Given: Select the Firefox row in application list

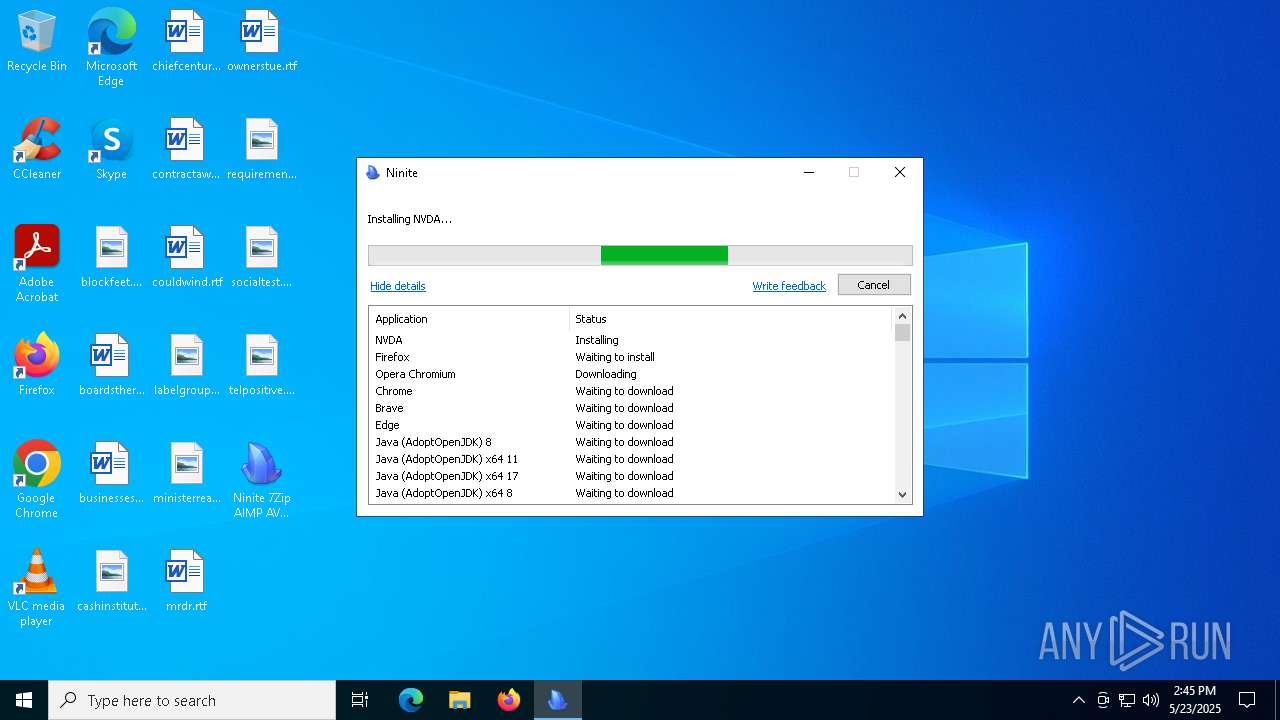Looking at the screenshot, I should click(631, 357).
